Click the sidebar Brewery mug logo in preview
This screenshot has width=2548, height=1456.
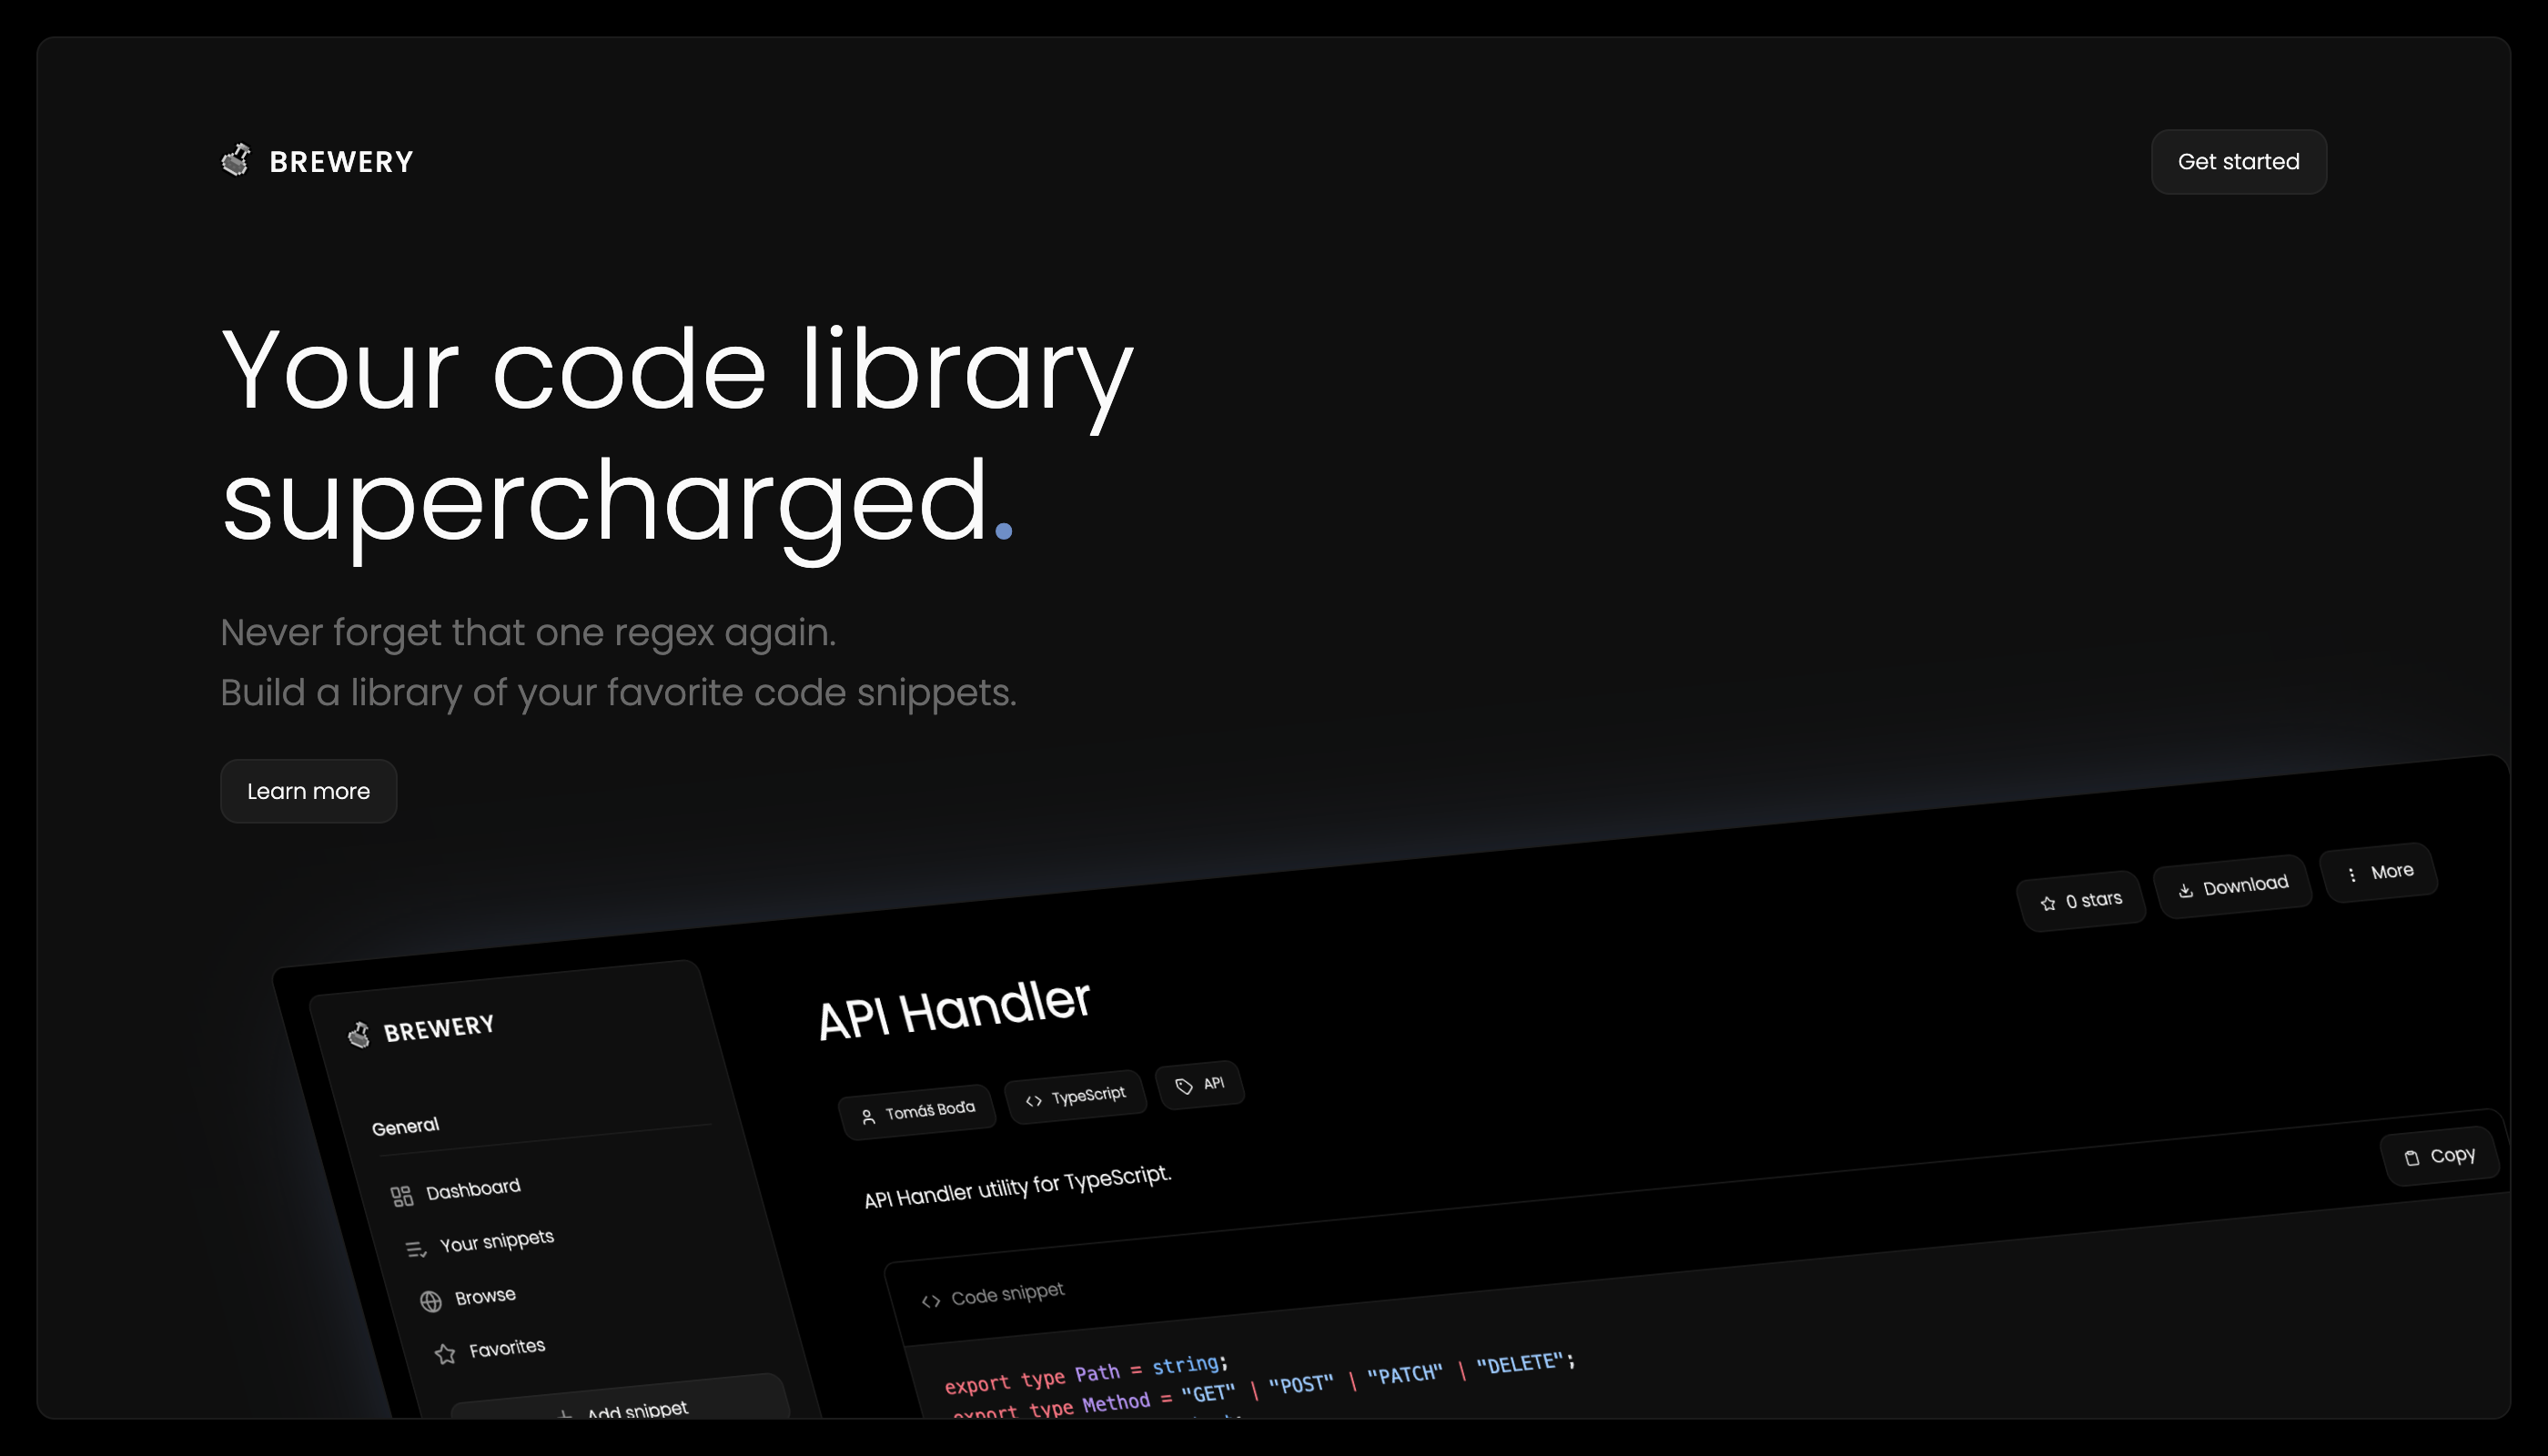click(x=359, y=1034)
